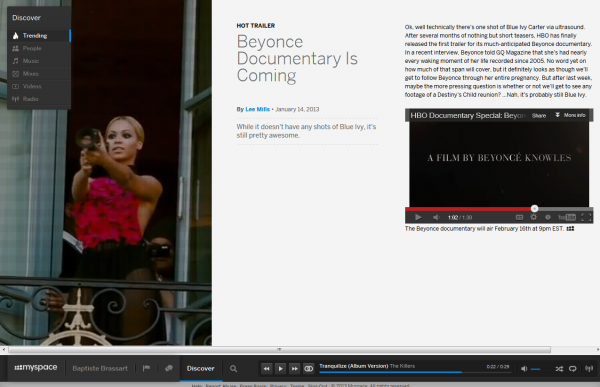
Task: Click the People icon in sidebar
Action: point(15,48)
